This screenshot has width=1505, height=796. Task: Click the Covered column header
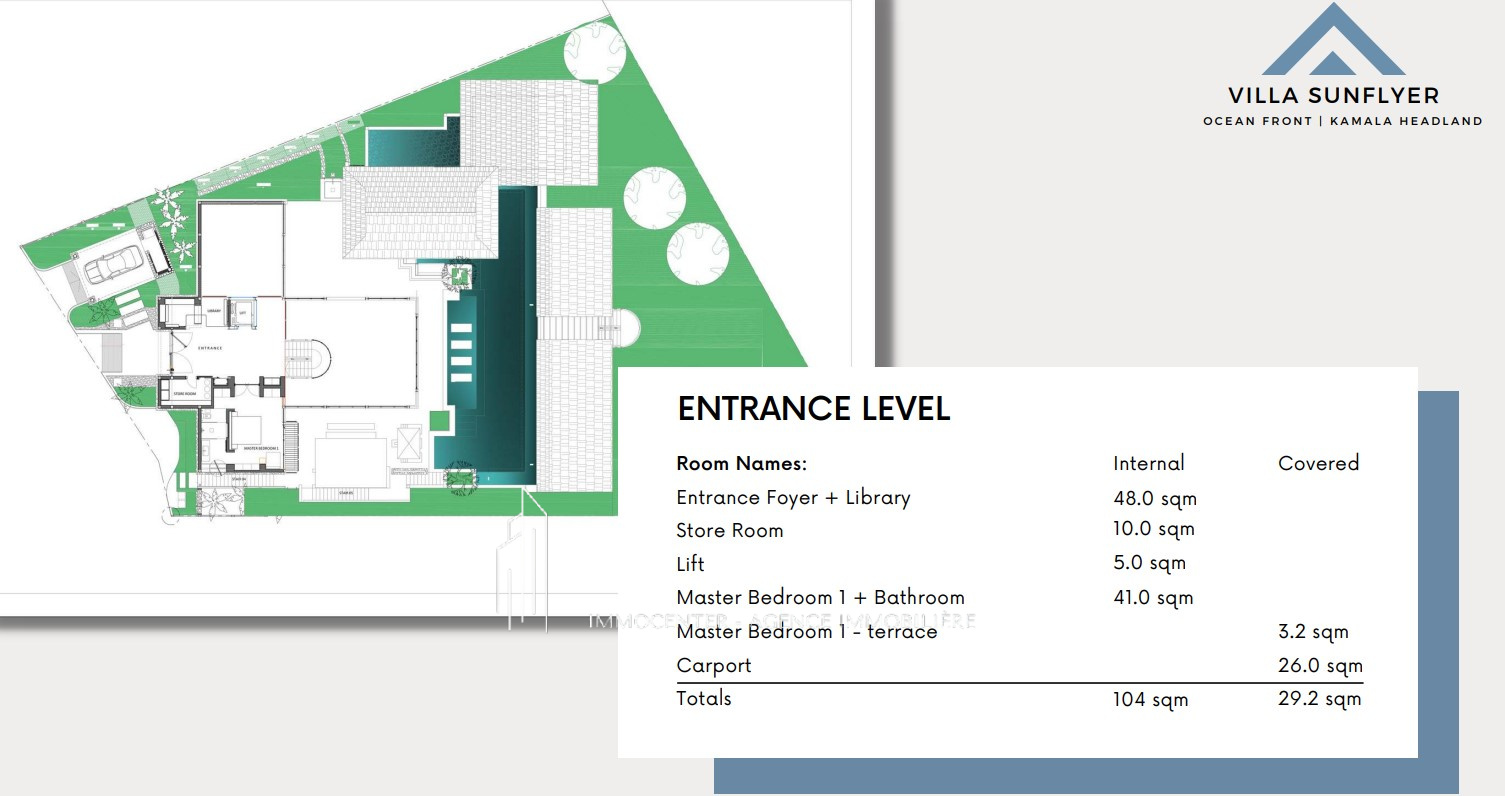pos(1318,463)
